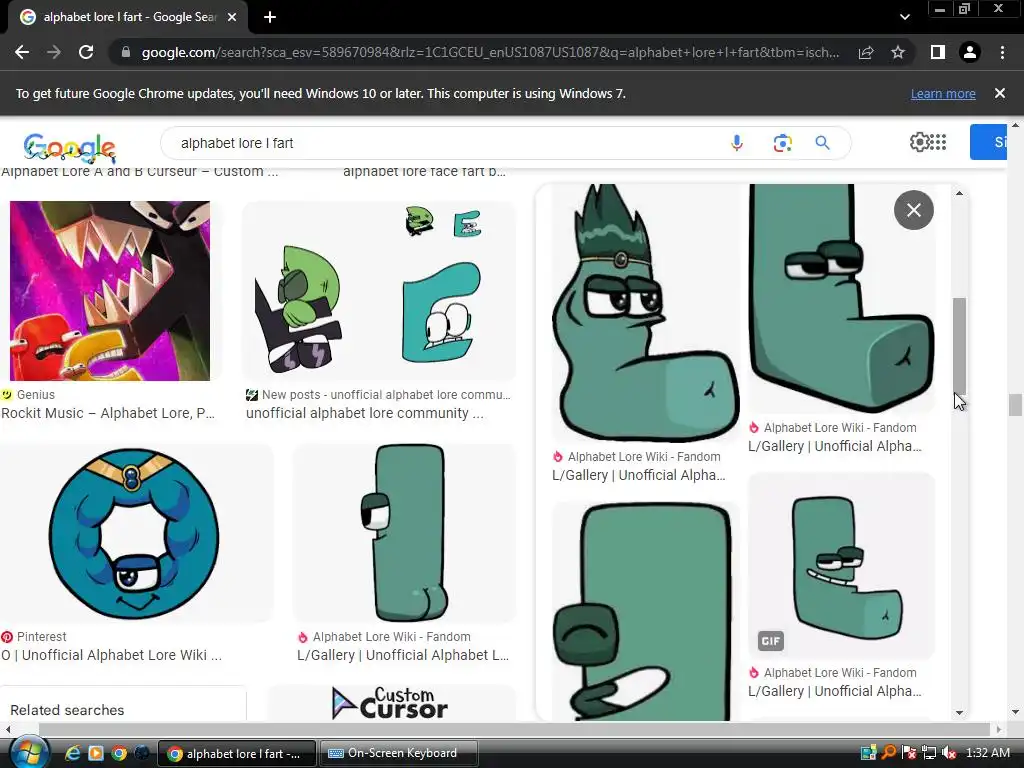Start voice search with microphone icon
The width and height of the screenshot is (1024, 768).
[737, 143]
